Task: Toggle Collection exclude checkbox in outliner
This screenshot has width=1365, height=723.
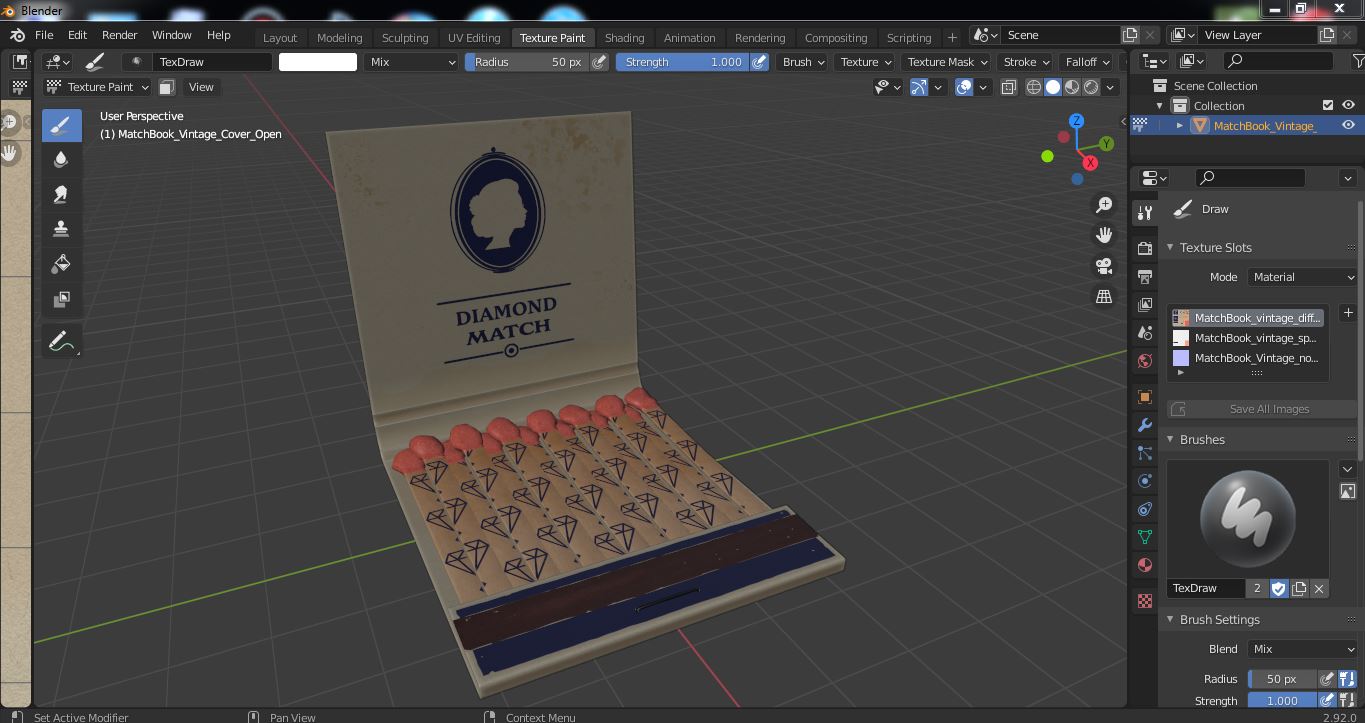Action: 1328,105
